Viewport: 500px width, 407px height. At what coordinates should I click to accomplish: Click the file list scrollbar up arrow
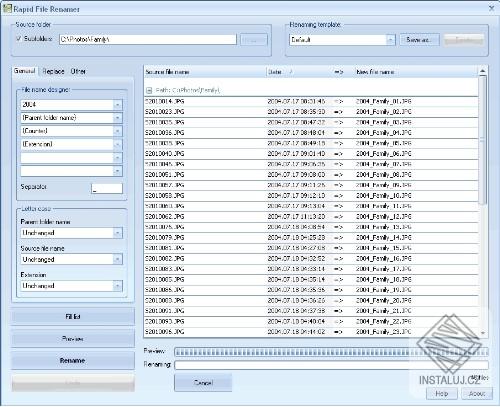pos(482,71)
